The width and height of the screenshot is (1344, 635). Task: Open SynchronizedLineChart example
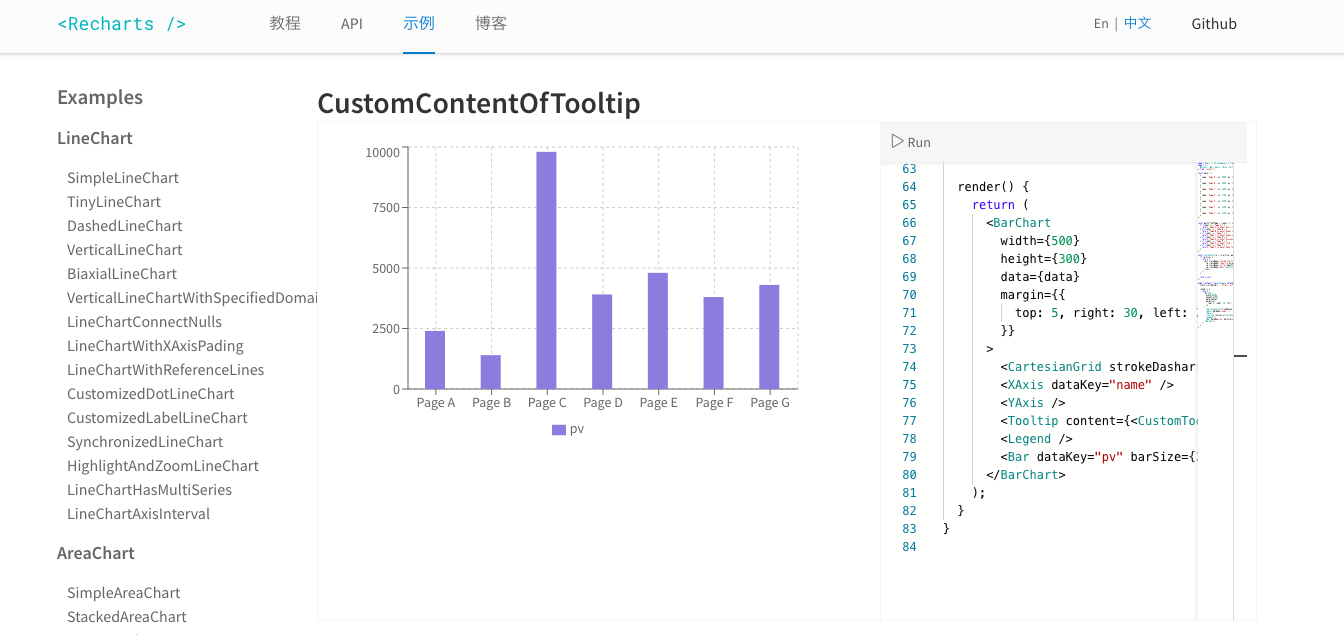pyautogui.click(x=145, y=442)
